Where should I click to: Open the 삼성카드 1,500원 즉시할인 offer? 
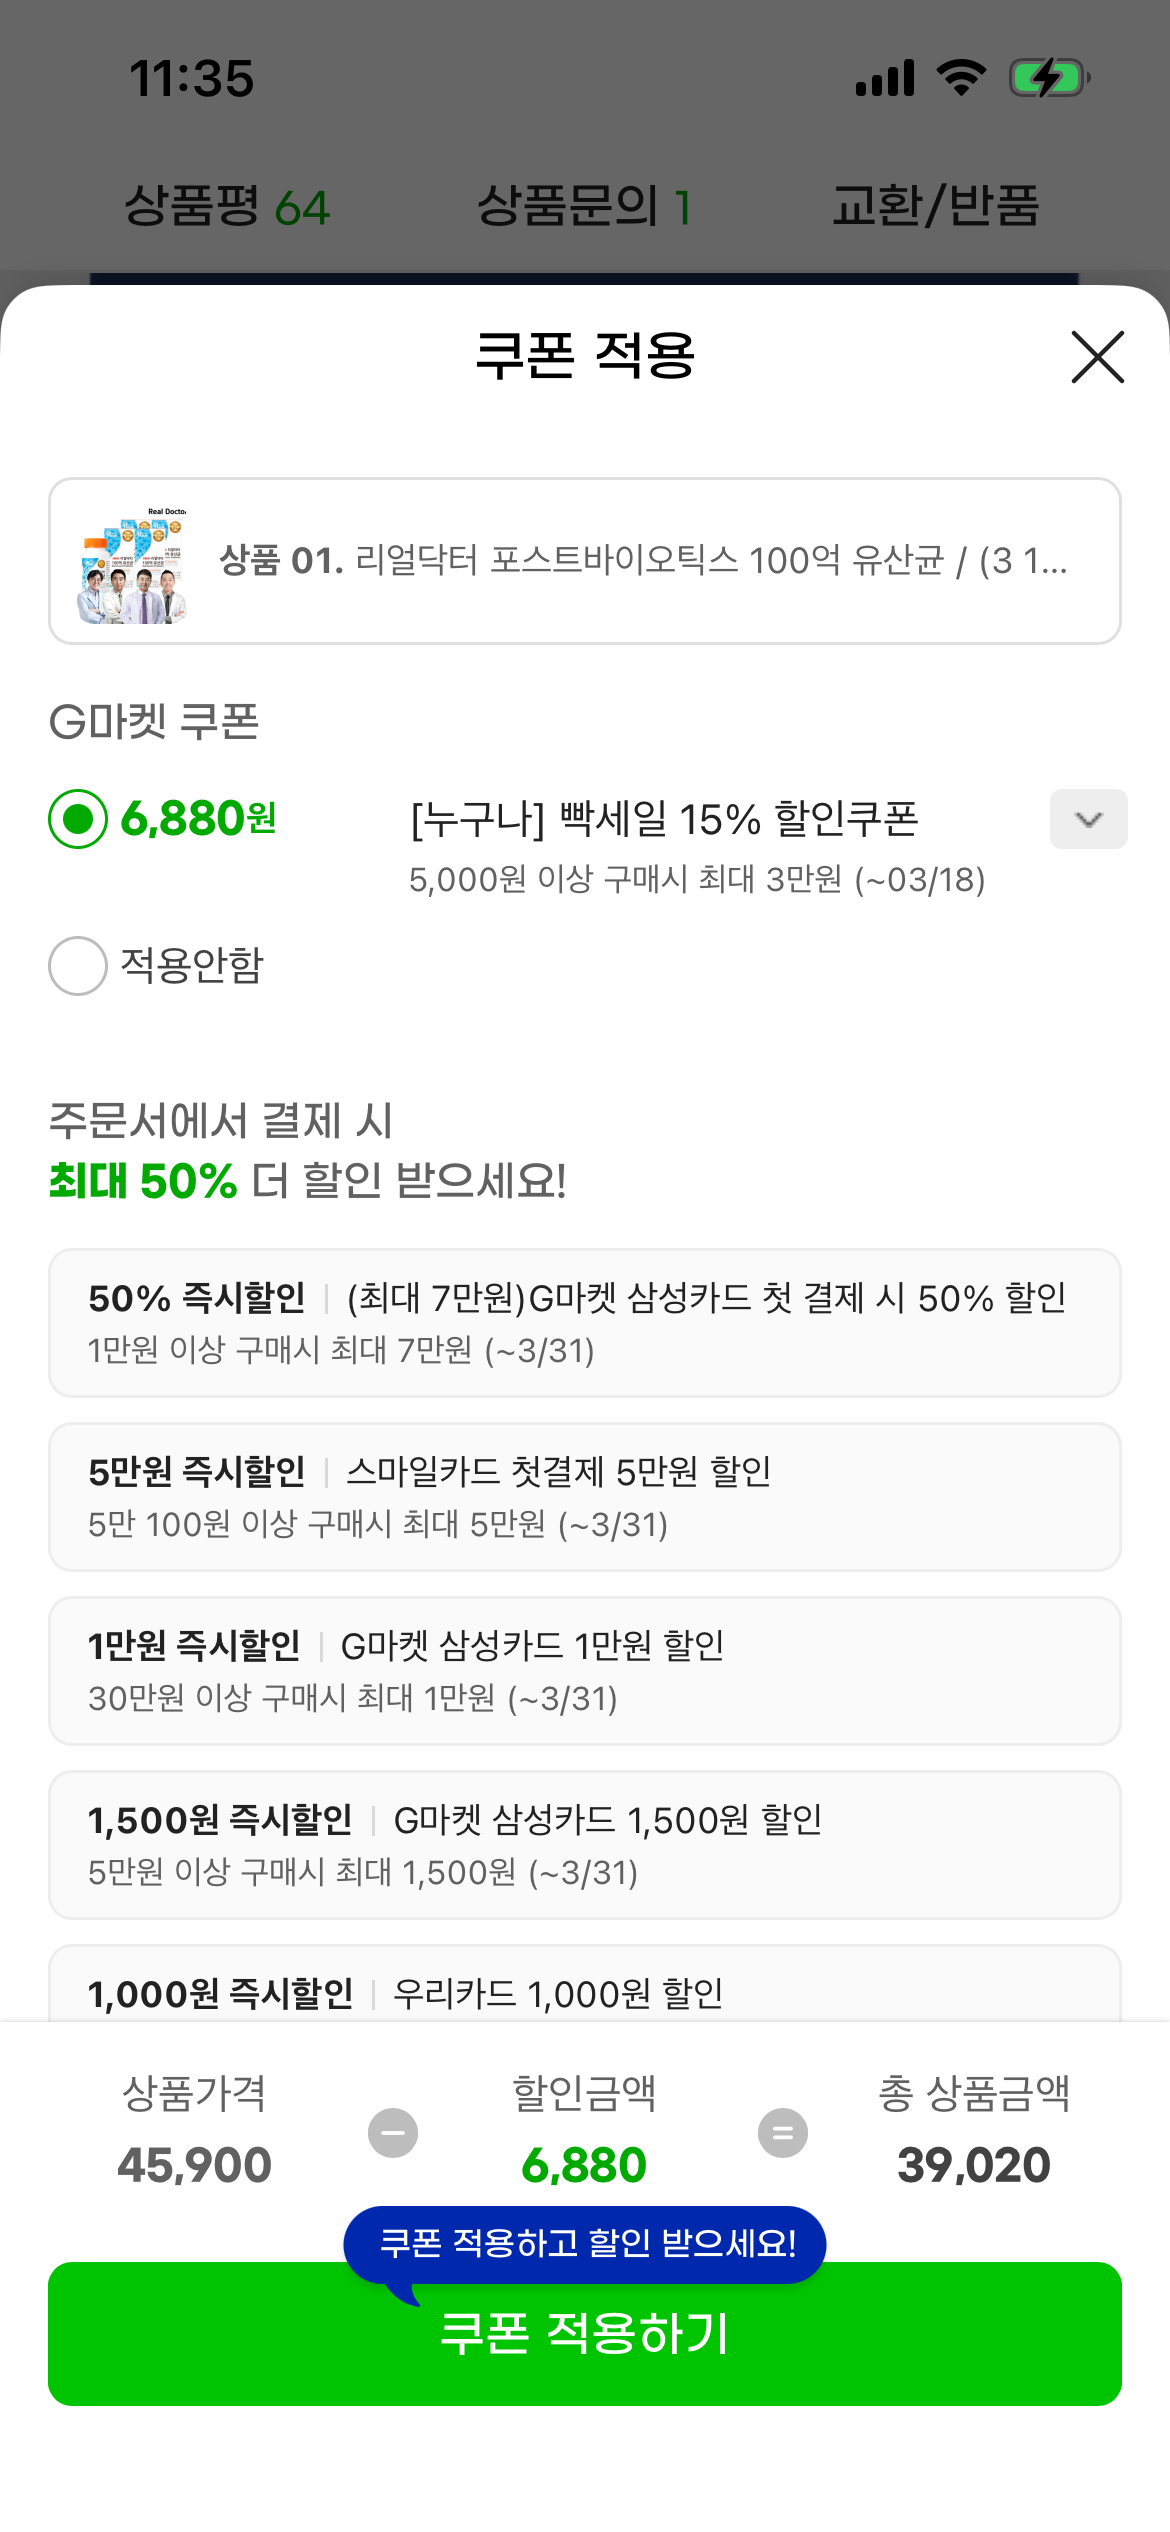[584, 1844]
